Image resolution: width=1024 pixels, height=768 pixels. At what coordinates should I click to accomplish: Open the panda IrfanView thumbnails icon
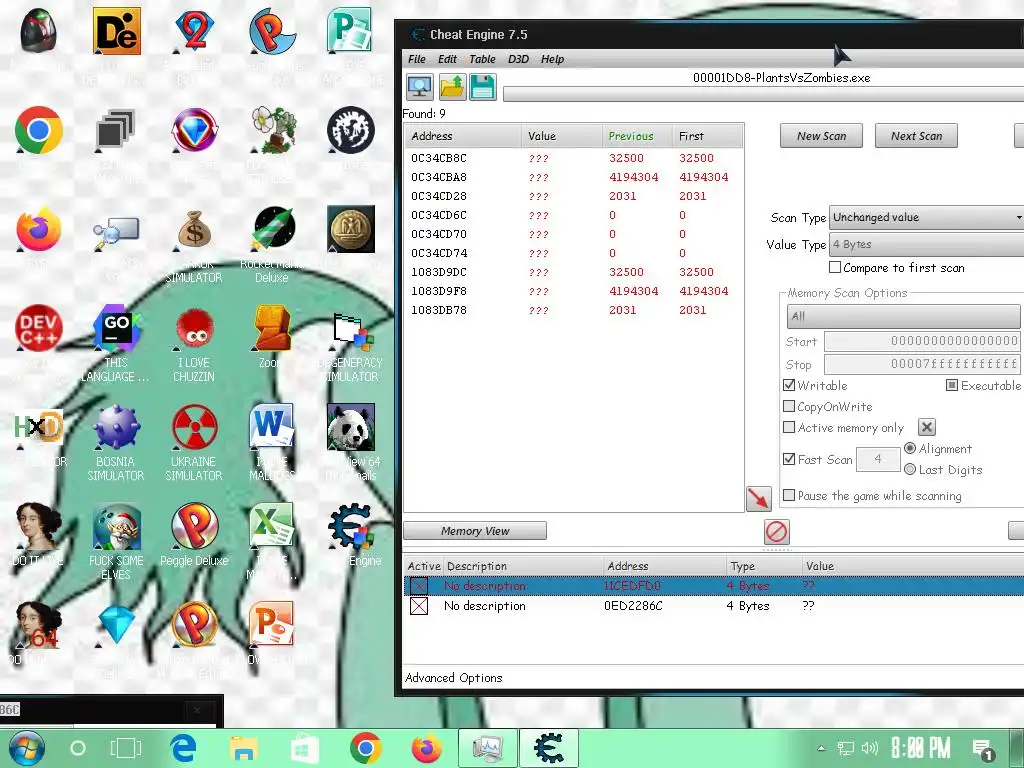click(x=351, y=427)
